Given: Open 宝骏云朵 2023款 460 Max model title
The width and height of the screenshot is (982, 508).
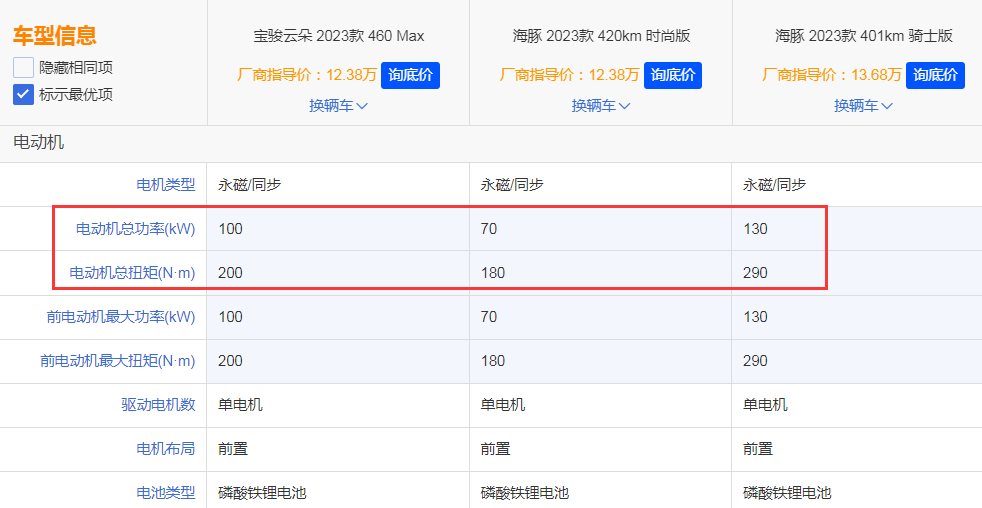Looking at the screenshot, I should [x=339, y=36].
